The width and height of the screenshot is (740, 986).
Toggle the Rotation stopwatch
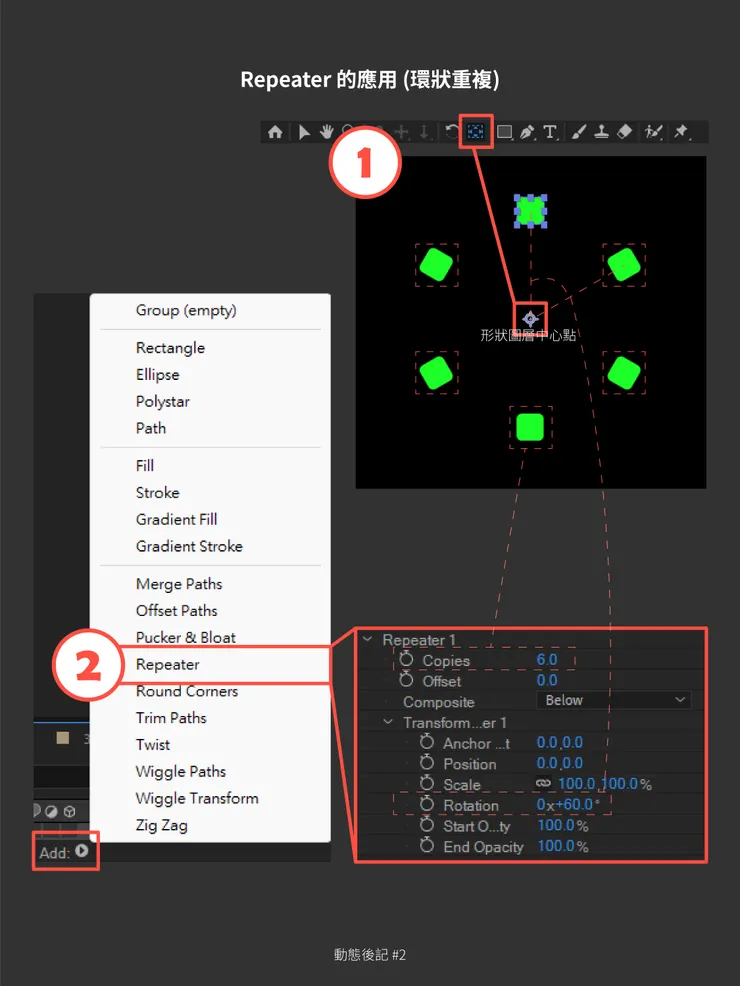coord(427,804)
